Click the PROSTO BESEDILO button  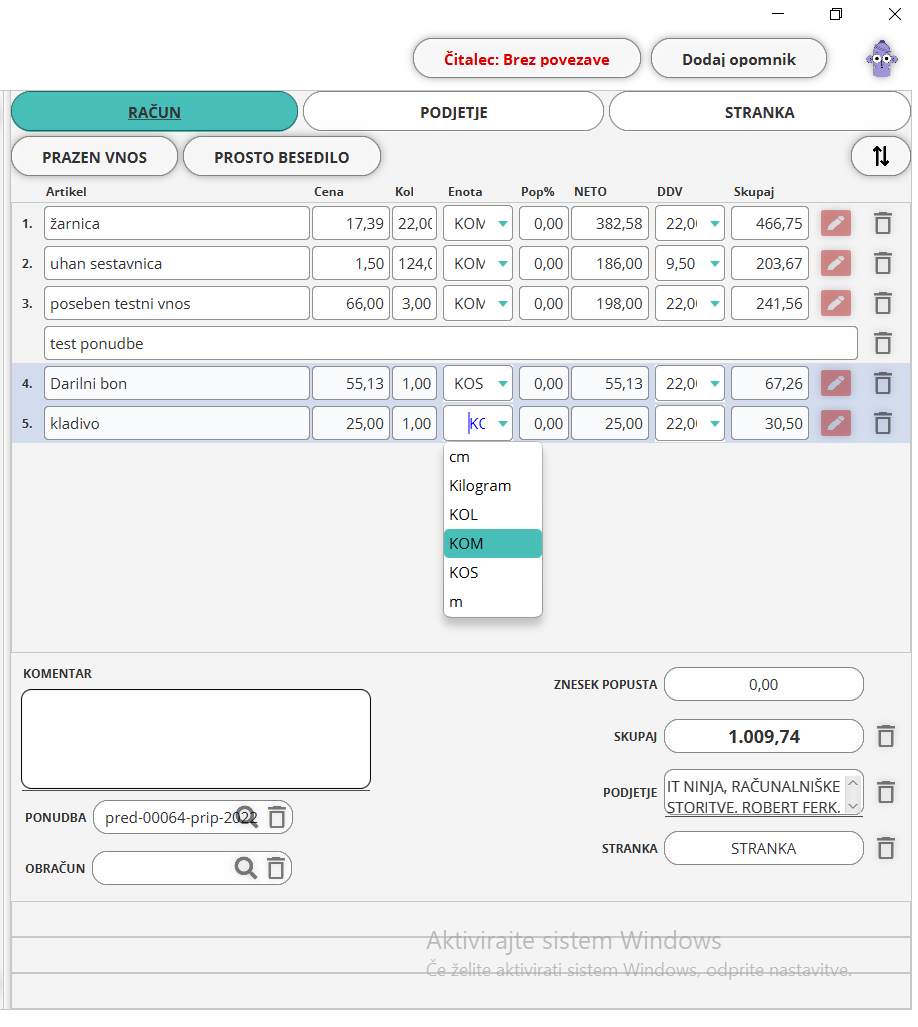(x=282, y=157)
